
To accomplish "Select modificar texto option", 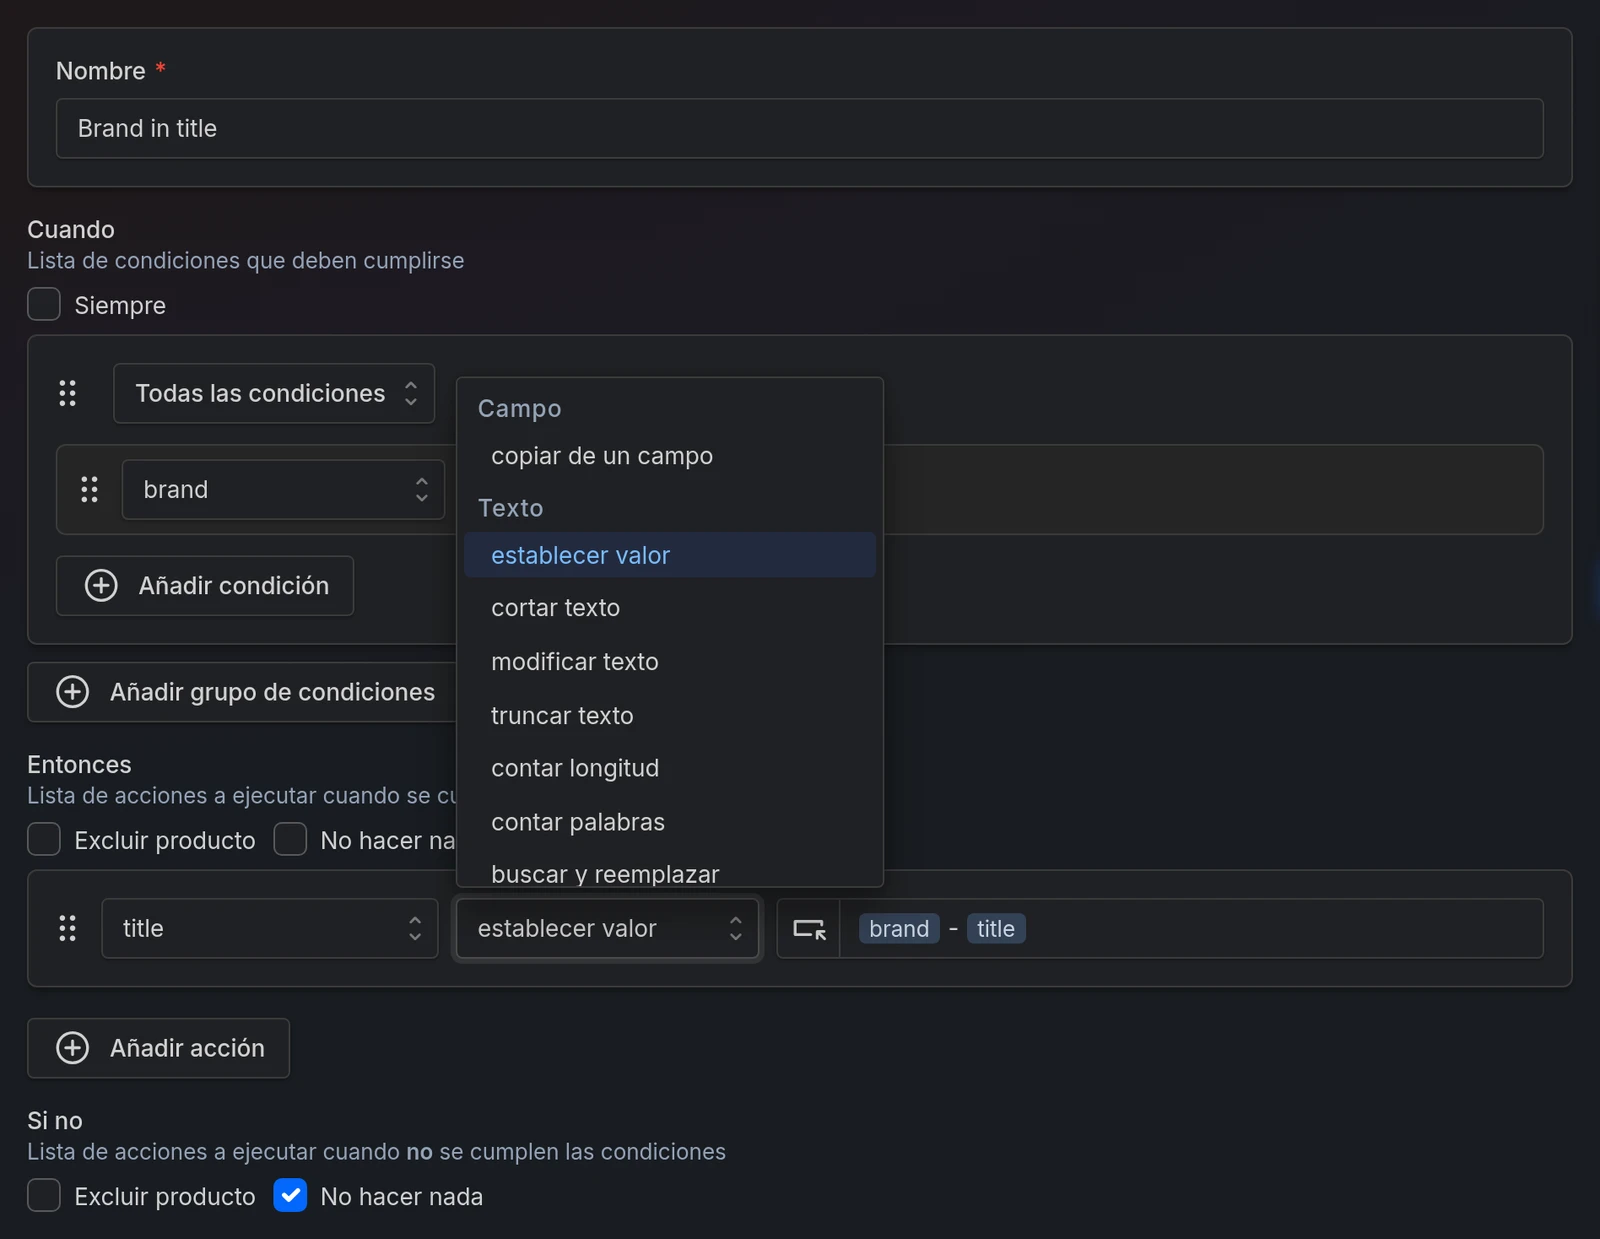I will pos(670,662).
